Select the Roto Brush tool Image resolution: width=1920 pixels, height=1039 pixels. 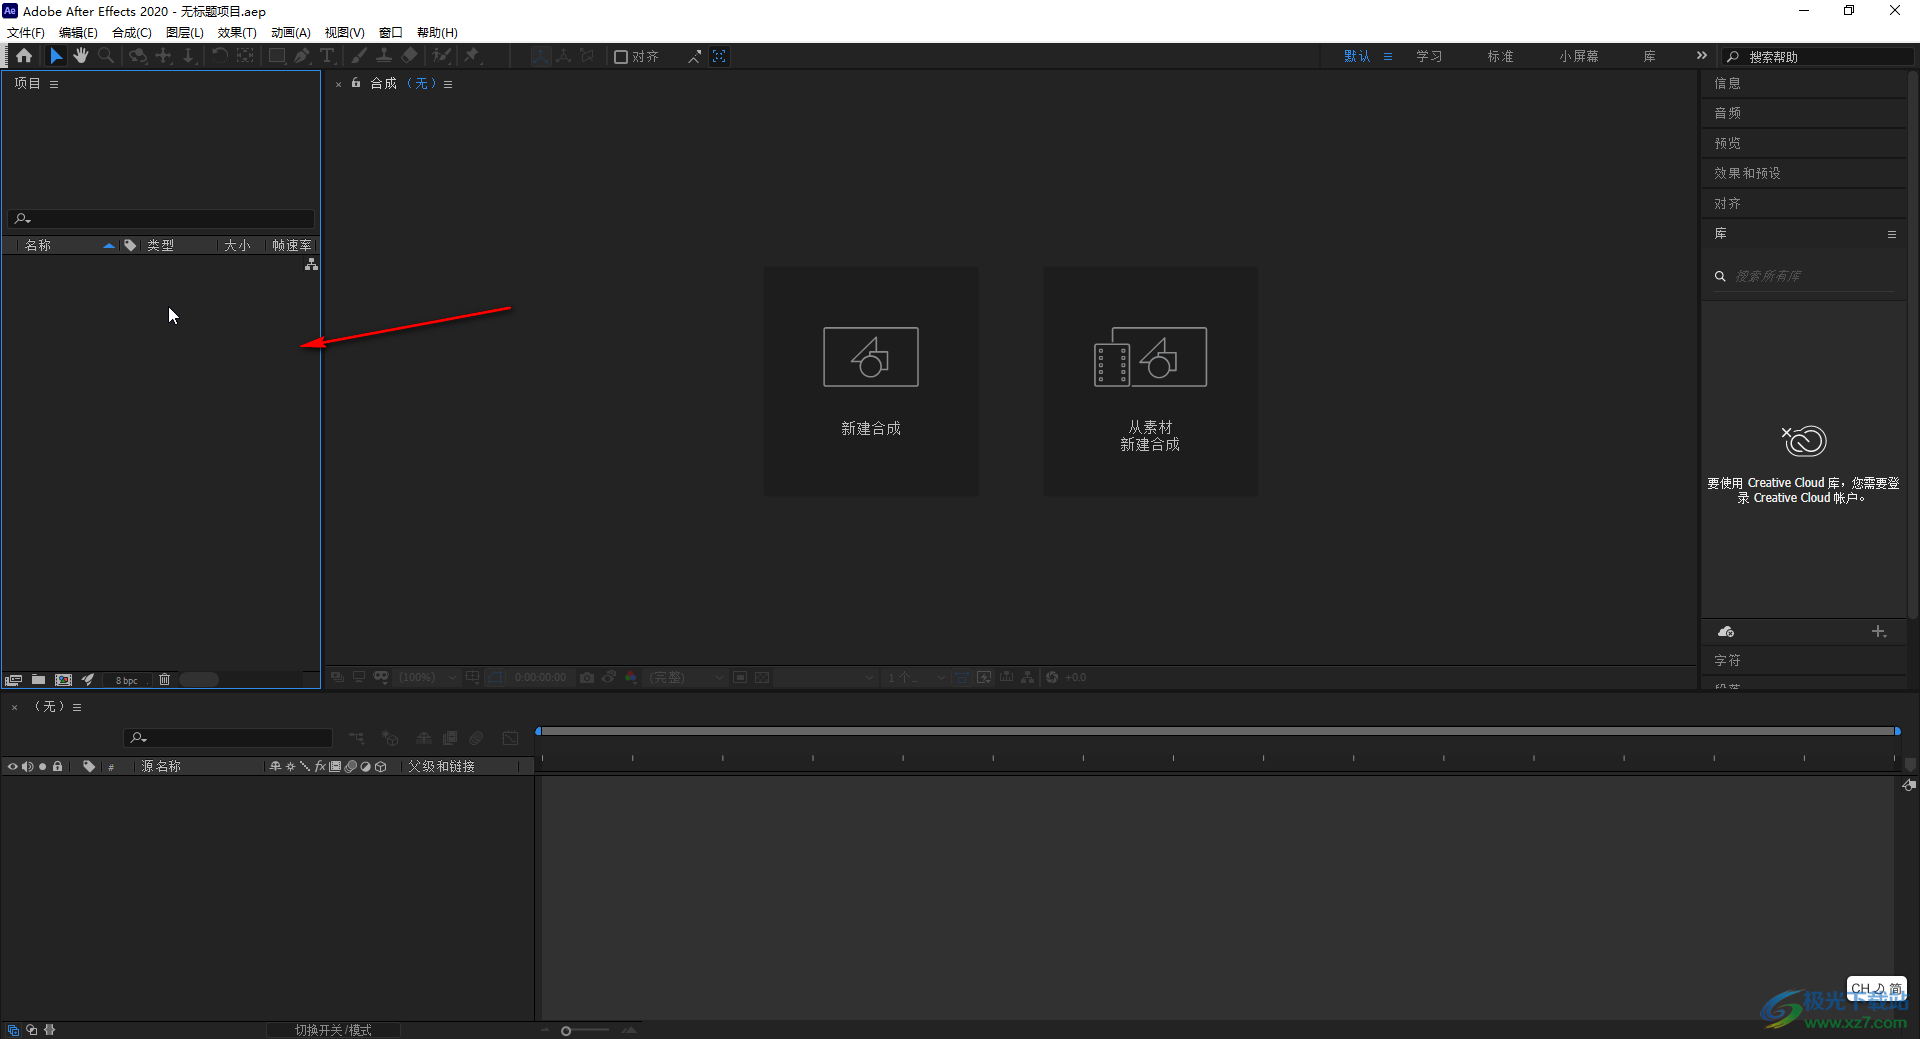tap(441, 56)
